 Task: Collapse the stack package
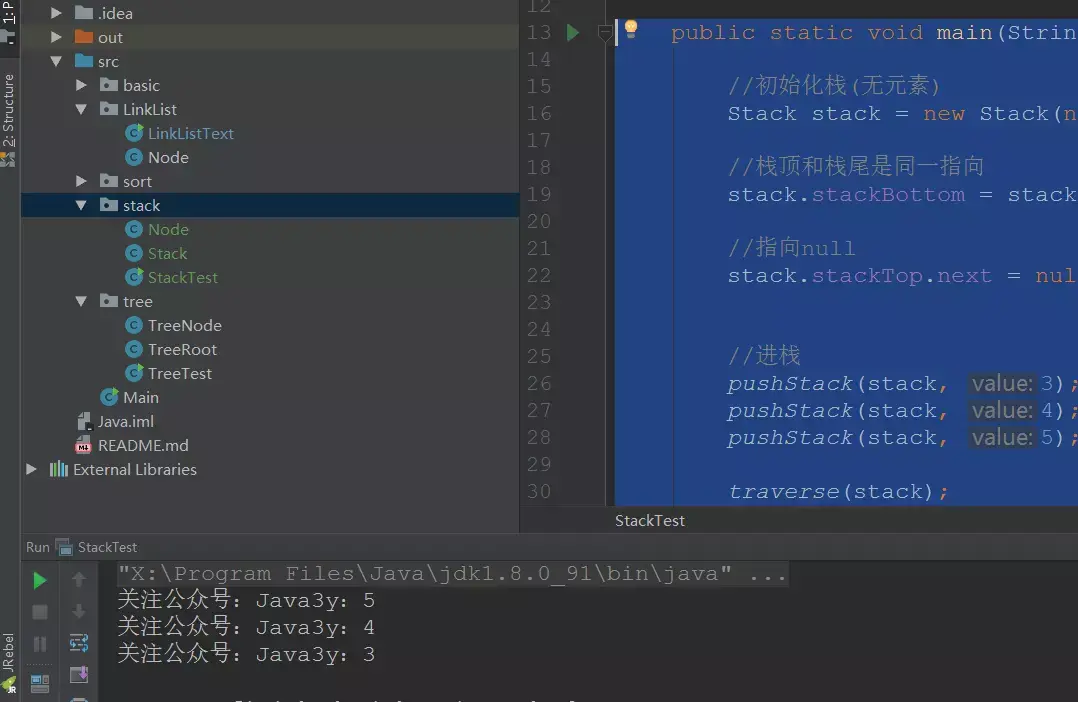pos(82,206)
